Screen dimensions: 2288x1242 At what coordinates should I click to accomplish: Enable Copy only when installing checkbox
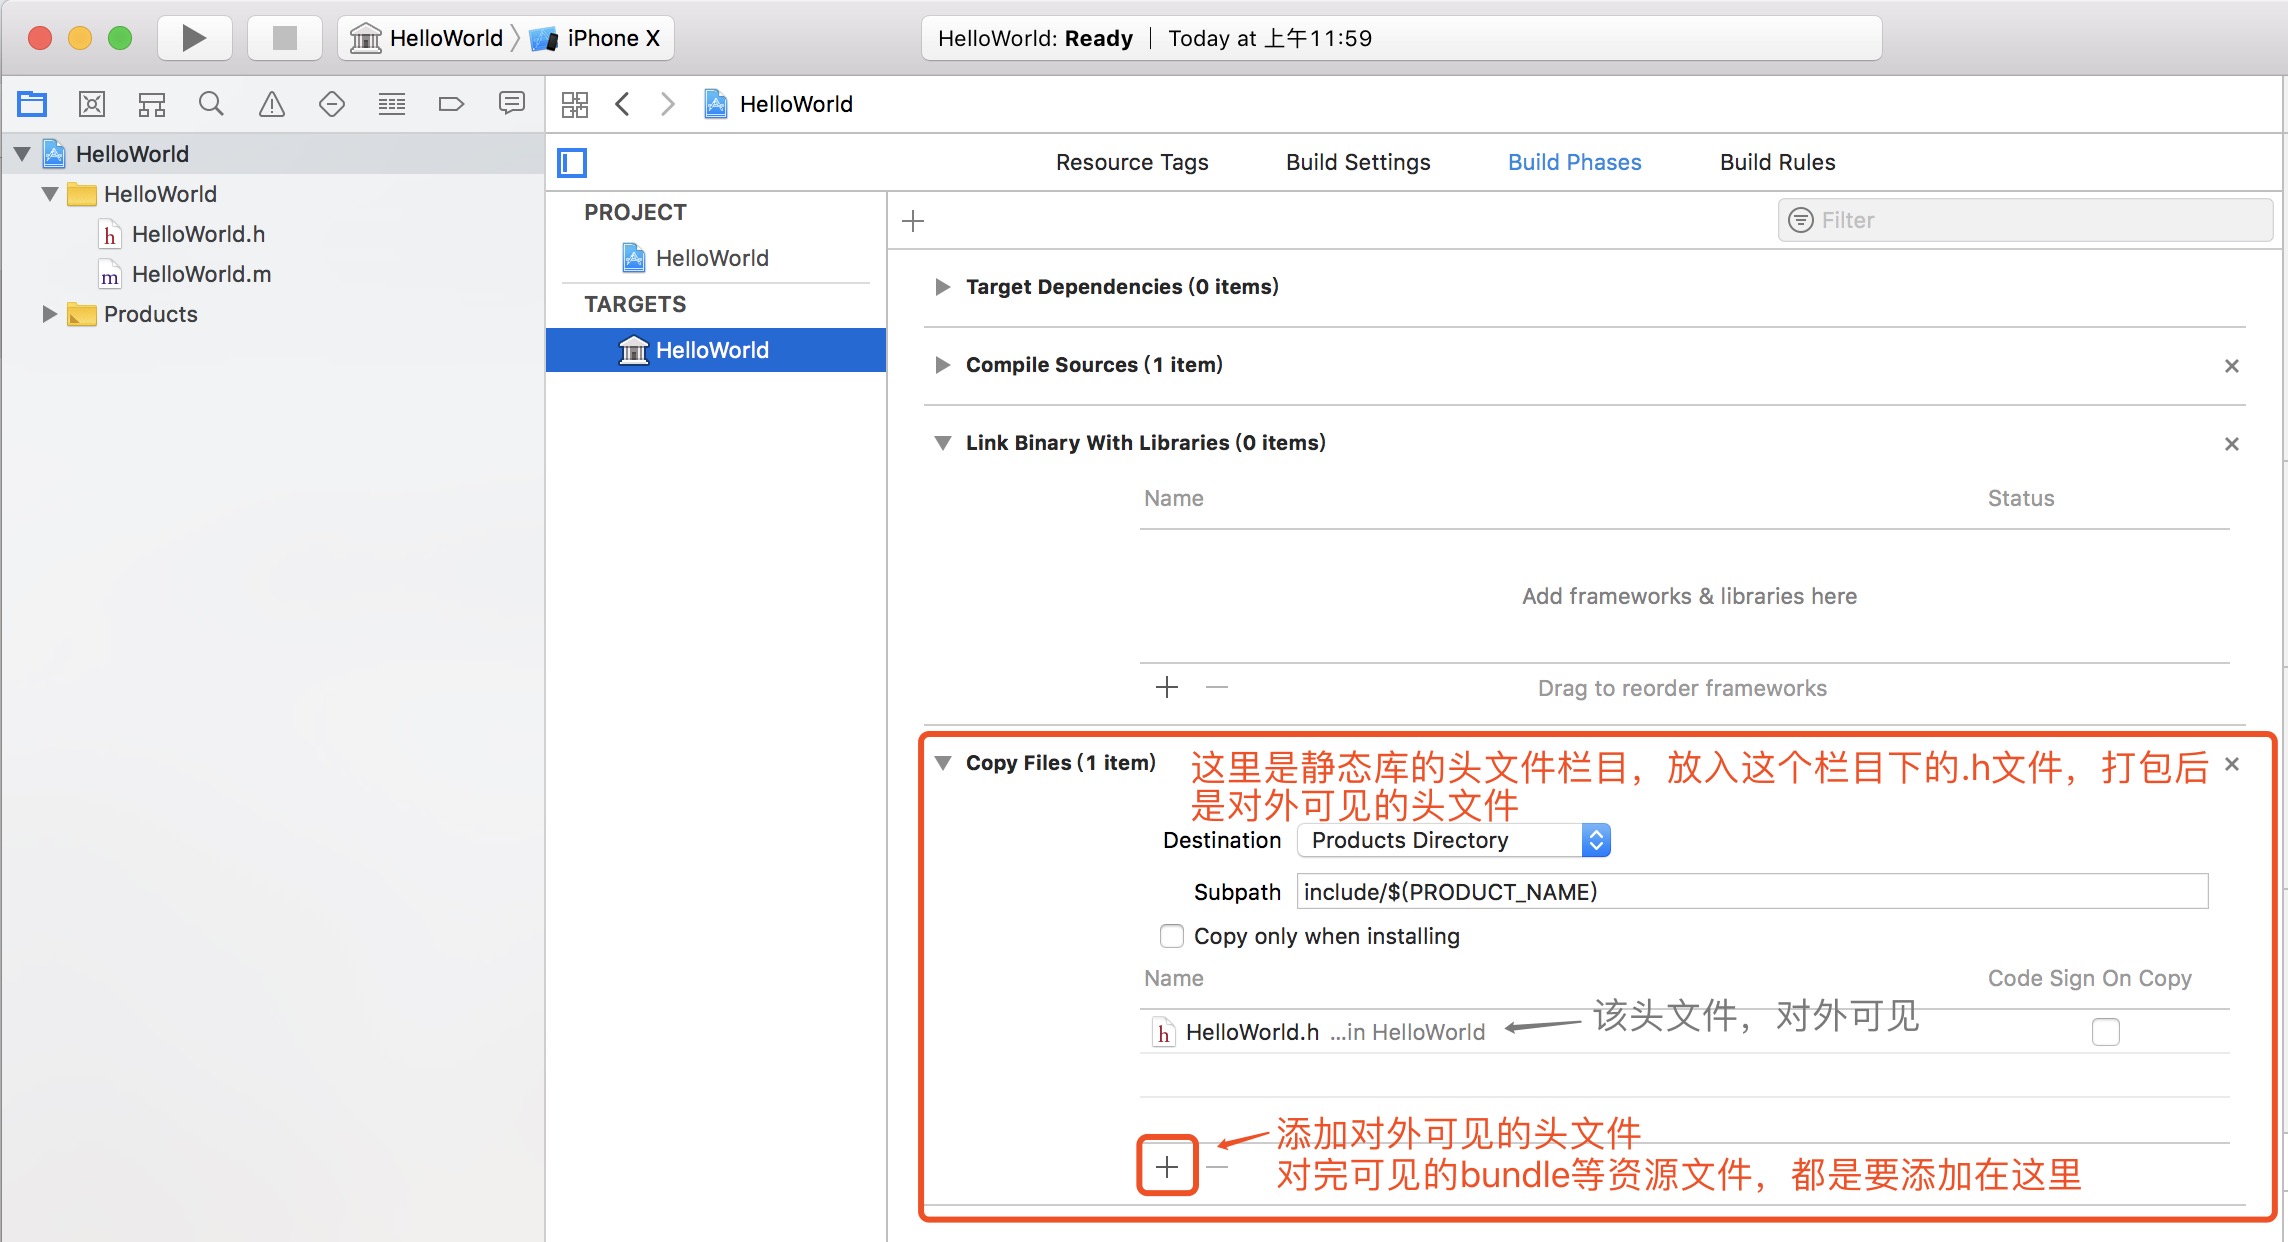coord(1171,936)
